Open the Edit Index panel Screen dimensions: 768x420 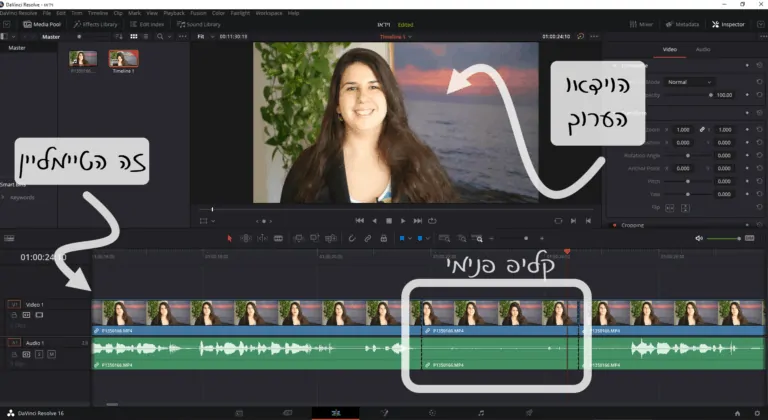[x=147, y=24]
